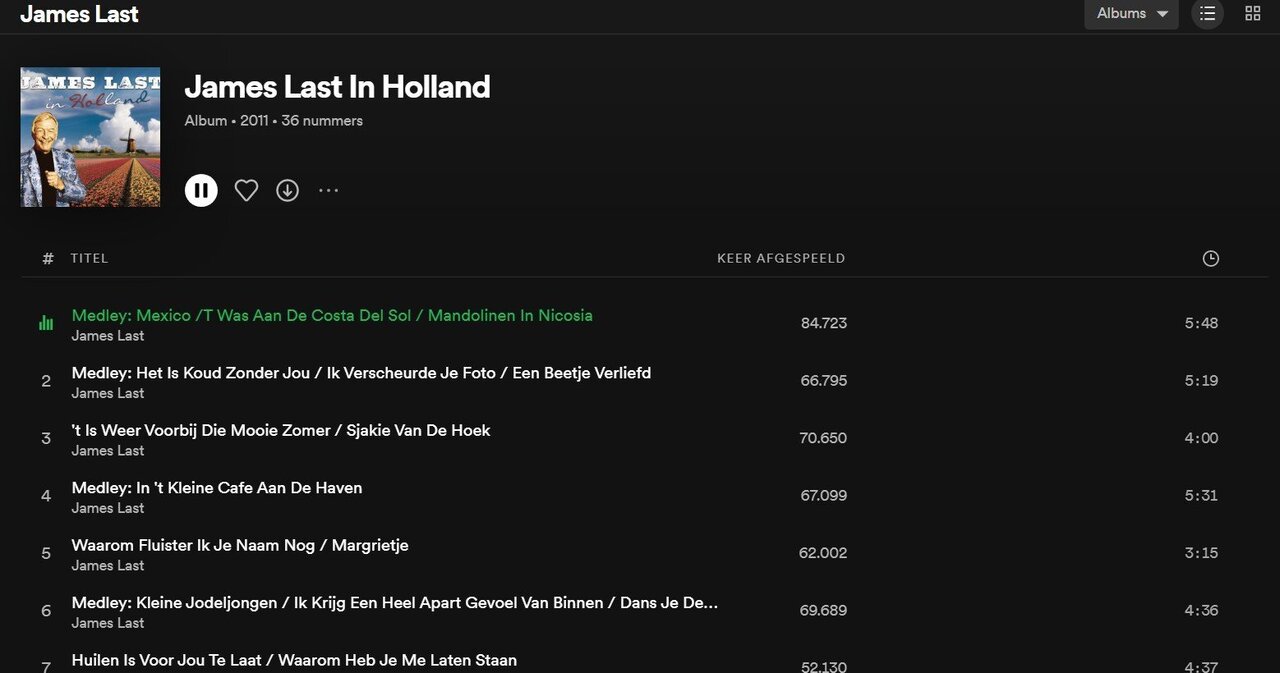Like the album with the heart icon

246,190
